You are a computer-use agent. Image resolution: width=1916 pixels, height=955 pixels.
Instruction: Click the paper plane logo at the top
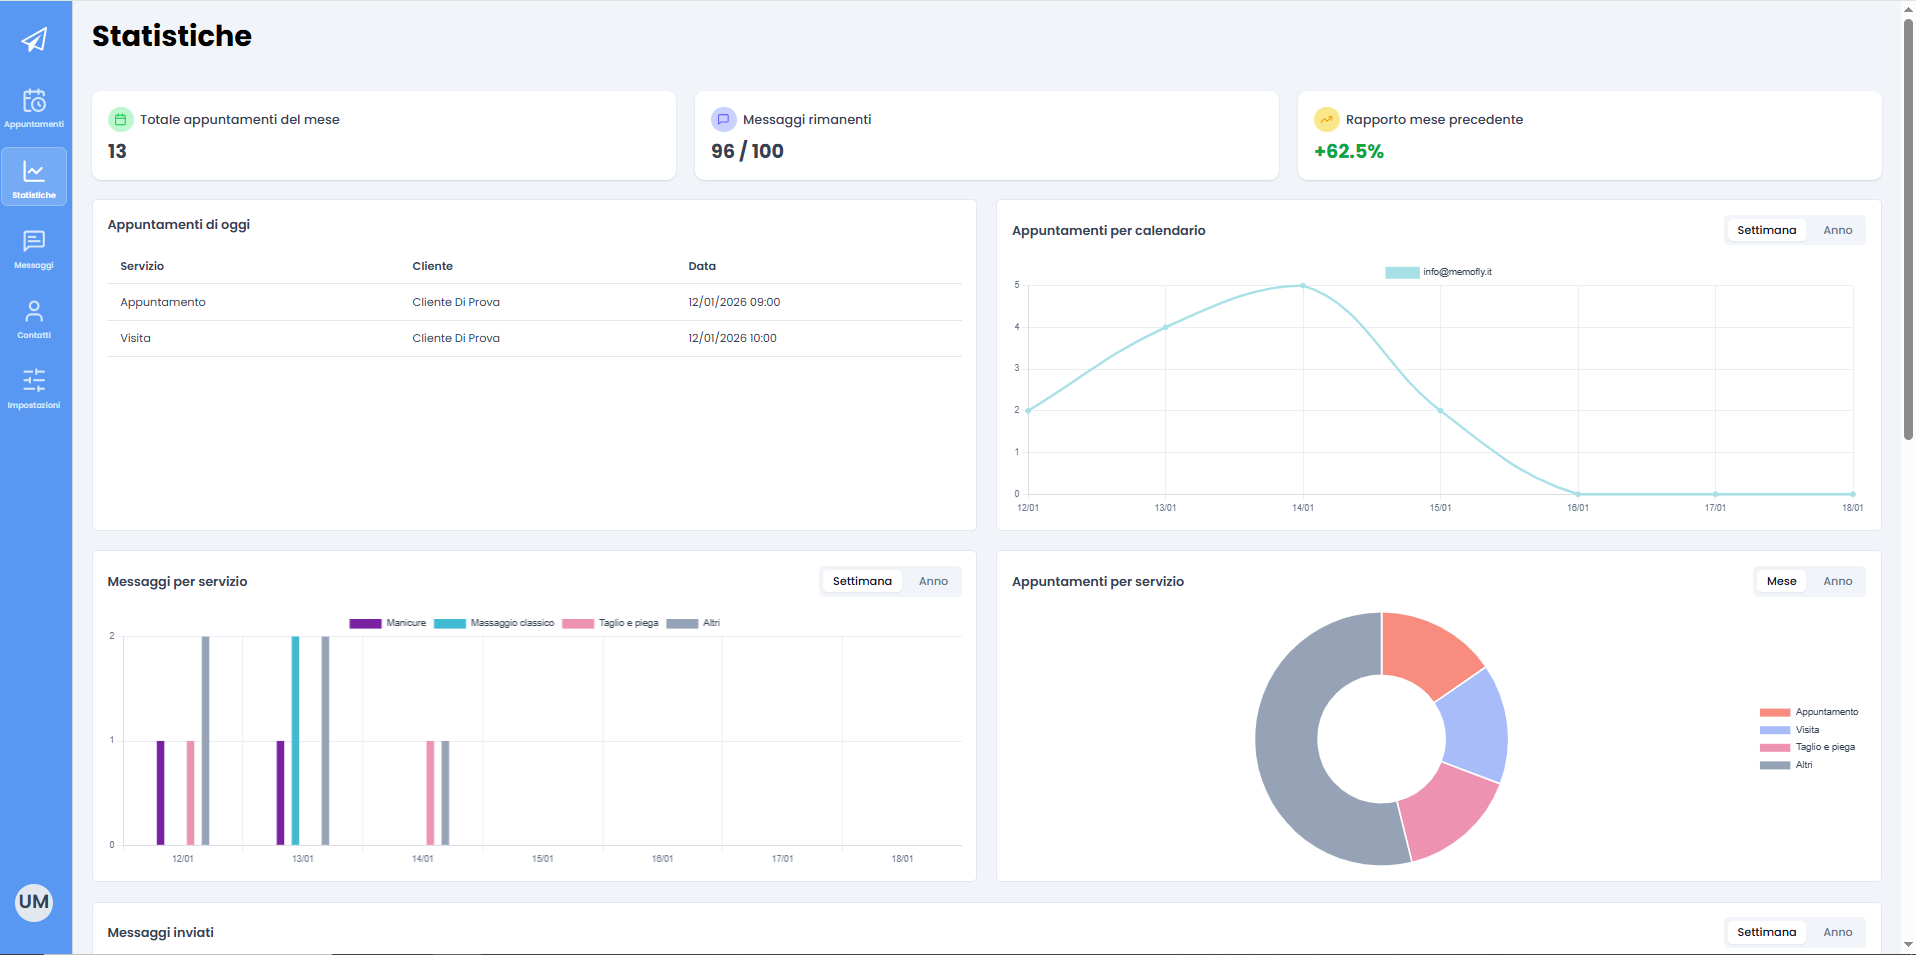click(x=34, y=40)
